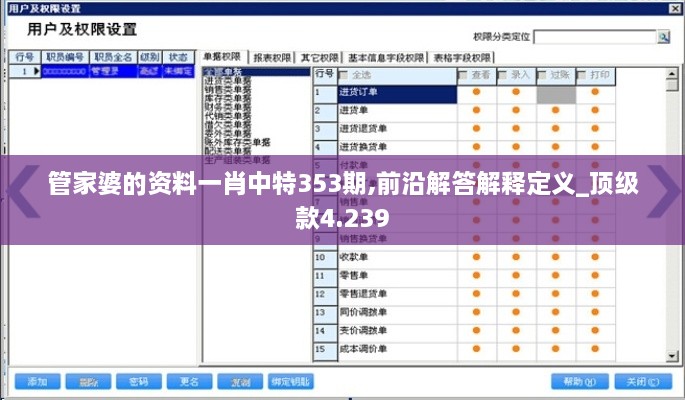Switch to 基本信息字段权限 tab

pos(386,58)
